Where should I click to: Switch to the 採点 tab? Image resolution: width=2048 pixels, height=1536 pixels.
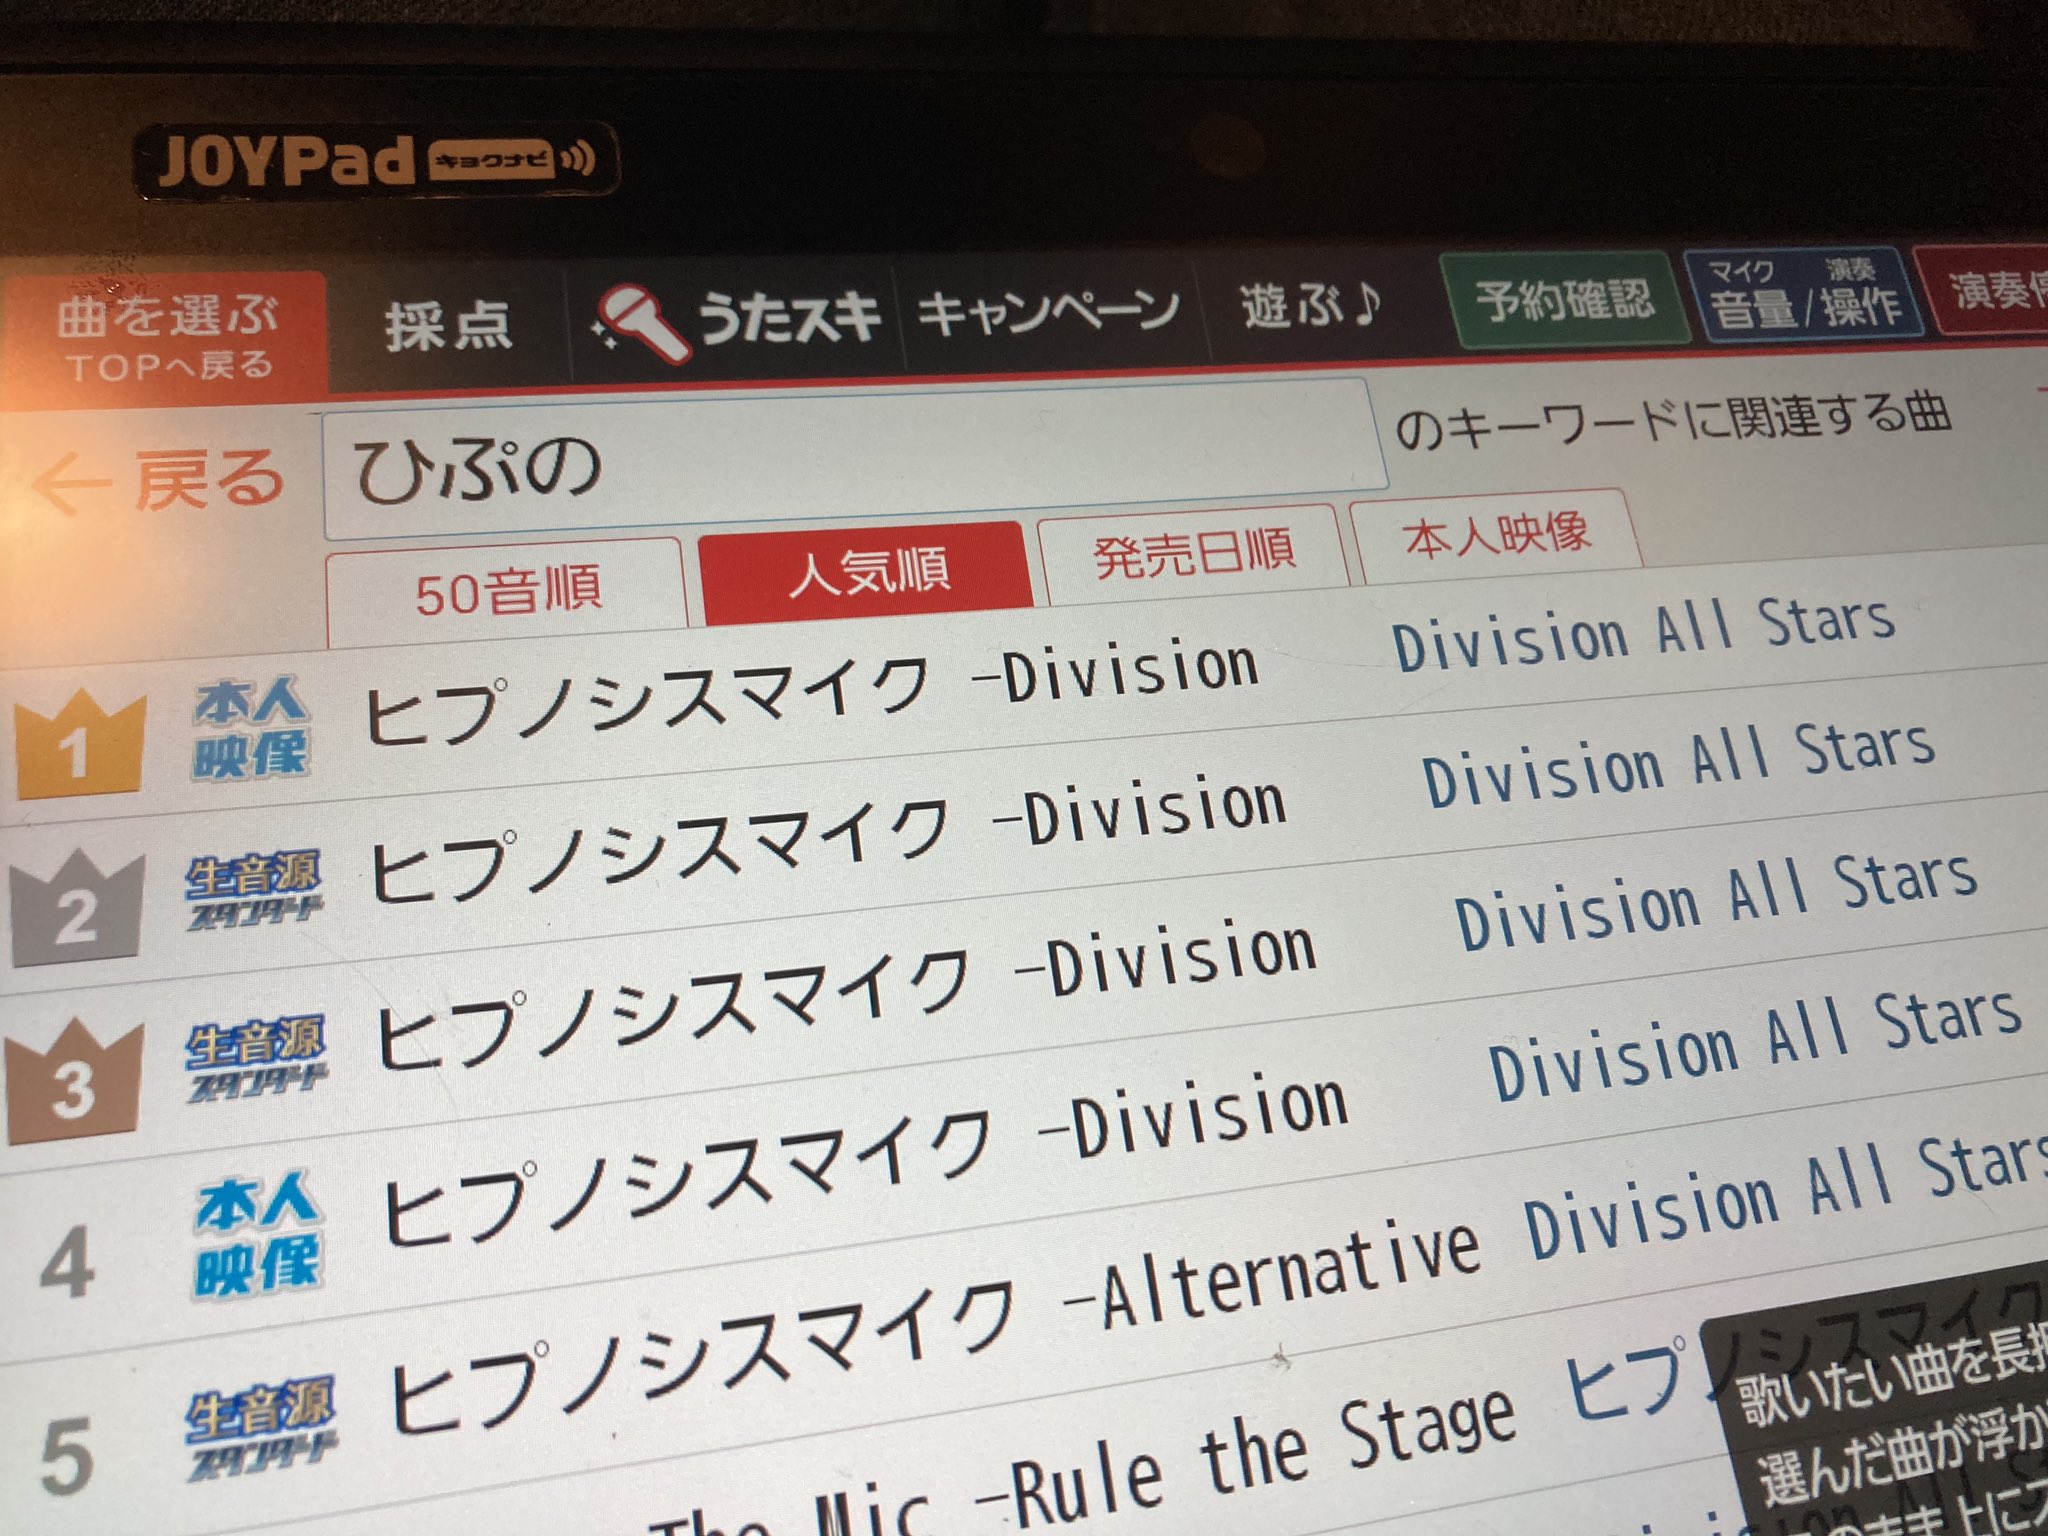point(447,326)
